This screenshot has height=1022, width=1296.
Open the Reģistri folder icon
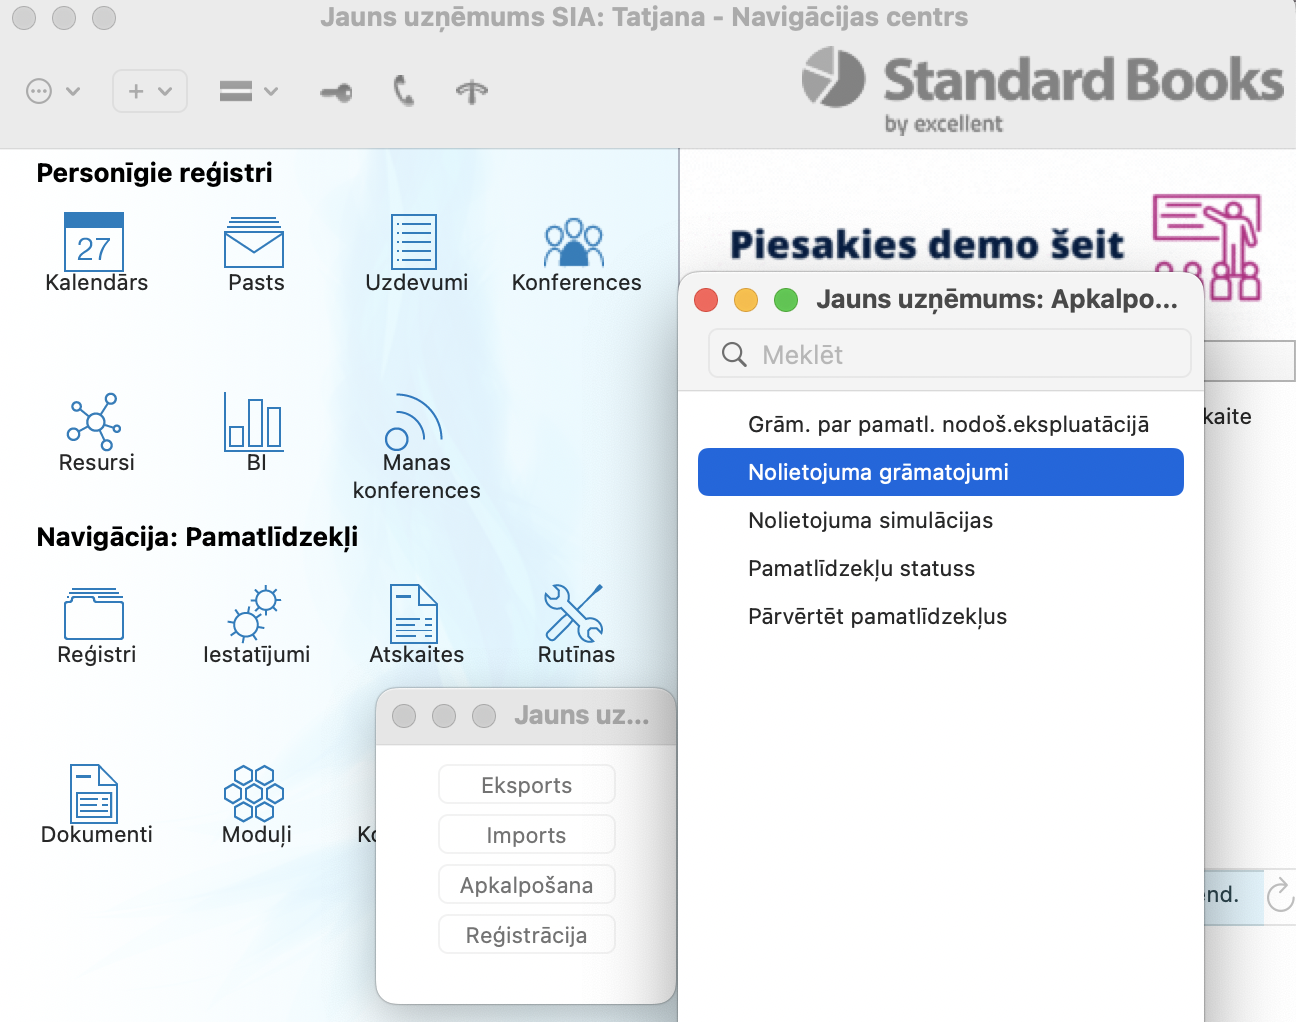(x=94, y=614)
